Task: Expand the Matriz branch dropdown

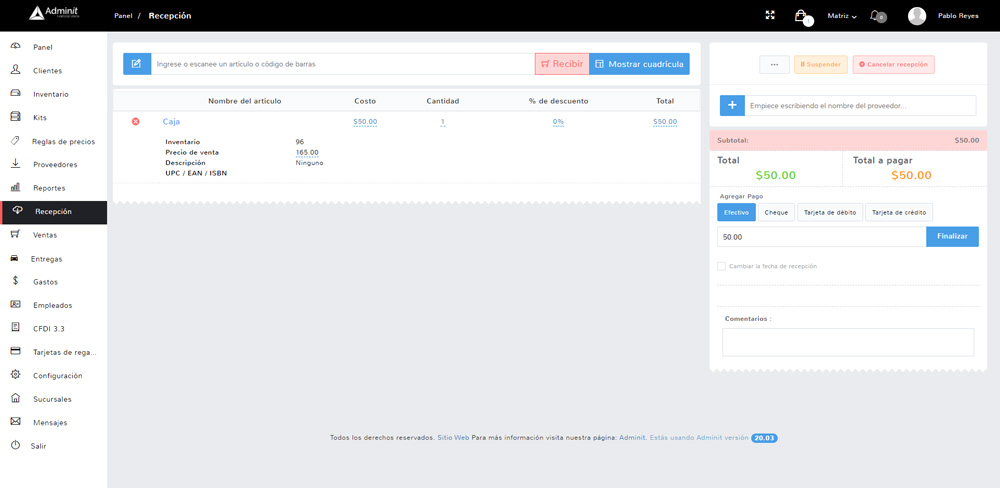Action: 842,16
